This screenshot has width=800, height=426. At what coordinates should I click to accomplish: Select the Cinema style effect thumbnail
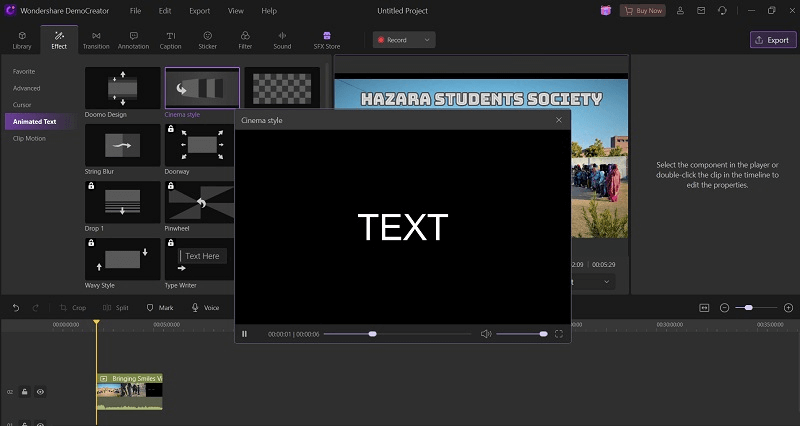point(202,88)
